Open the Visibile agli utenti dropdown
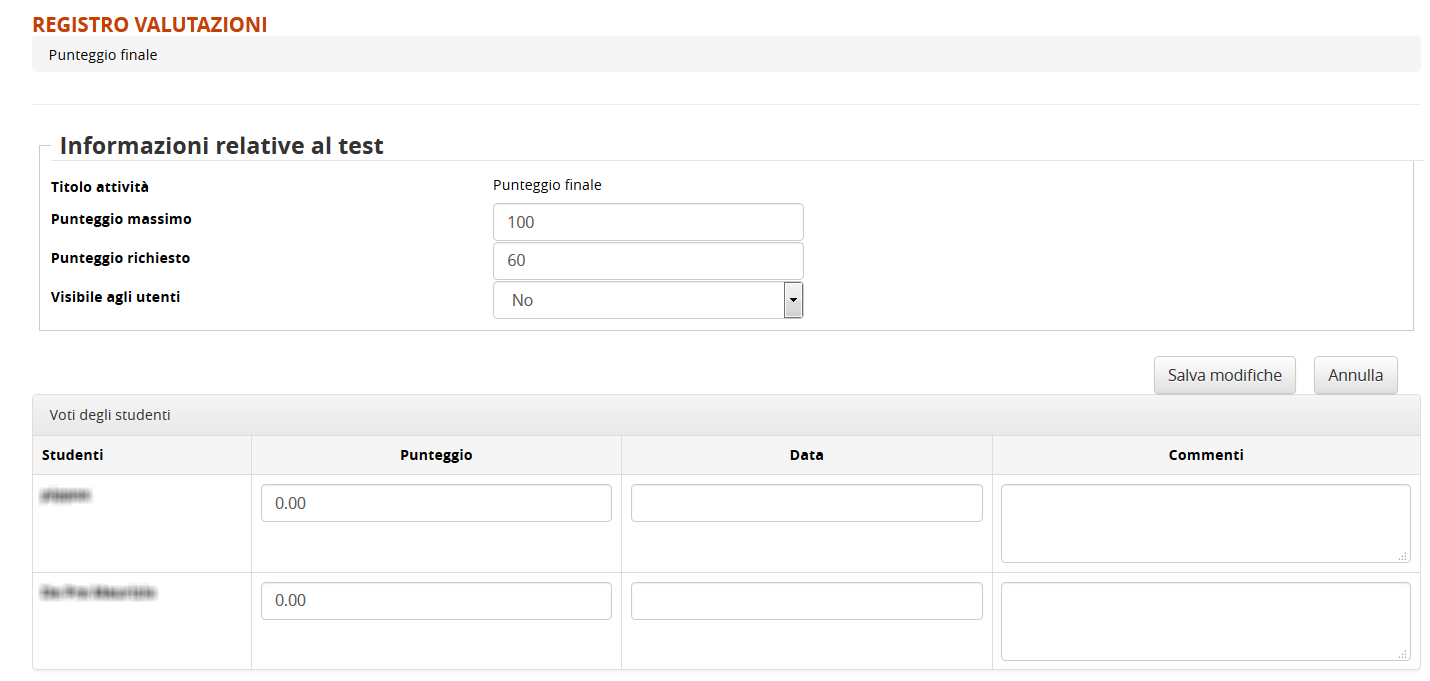This screenshot has height=681, width=1430. tap(638, 300)
